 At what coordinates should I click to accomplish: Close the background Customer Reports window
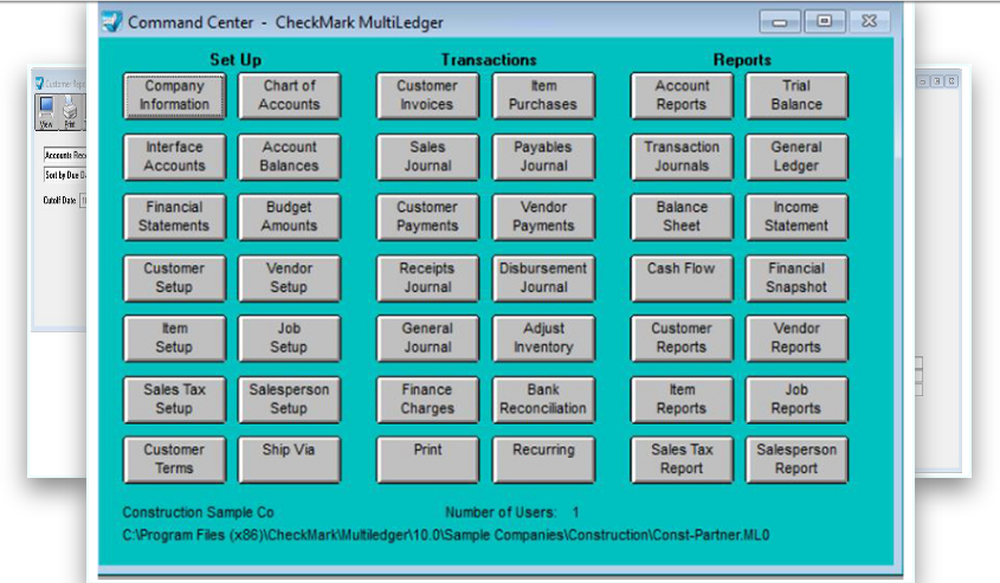pos(952,81)
